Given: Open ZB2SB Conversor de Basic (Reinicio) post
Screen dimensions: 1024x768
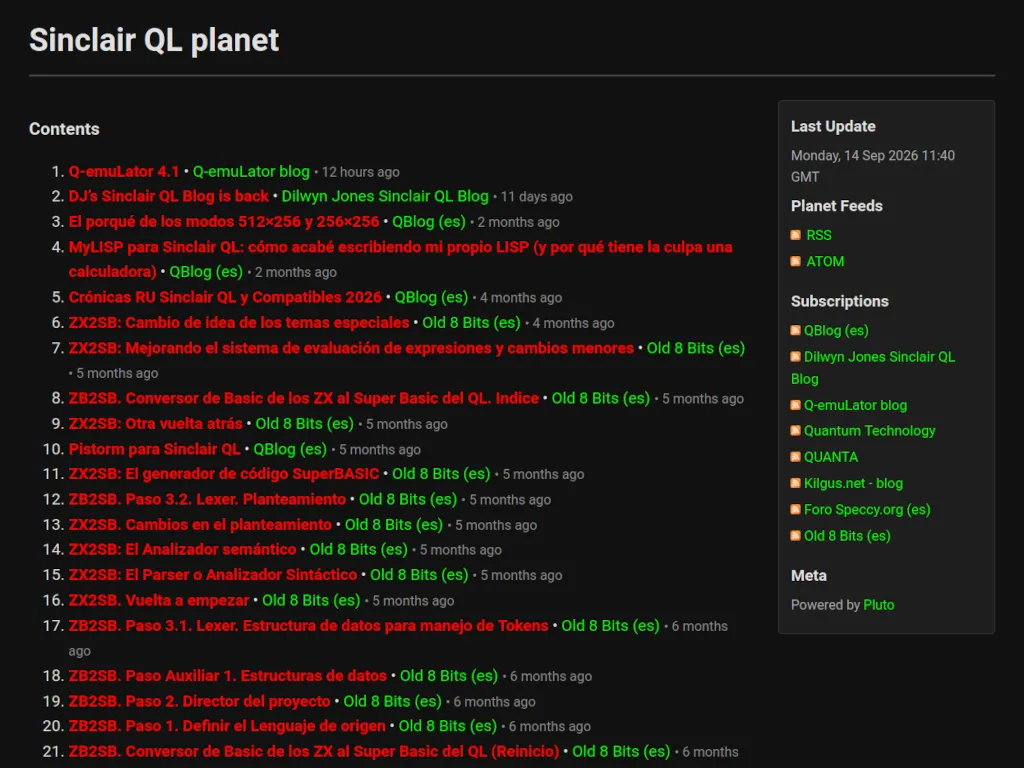Looking at the screenshot, I should (x=314, y=752).
